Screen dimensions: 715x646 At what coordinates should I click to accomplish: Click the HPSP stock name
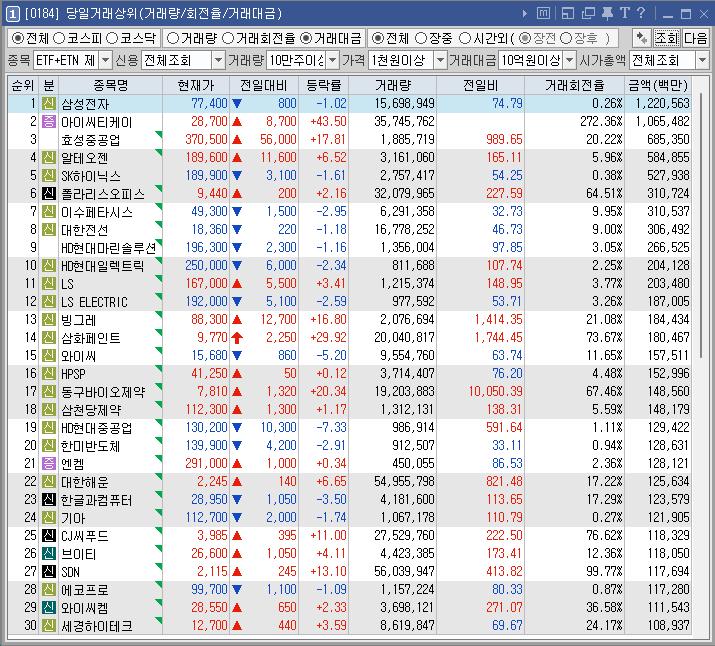(x=73, y=374)
